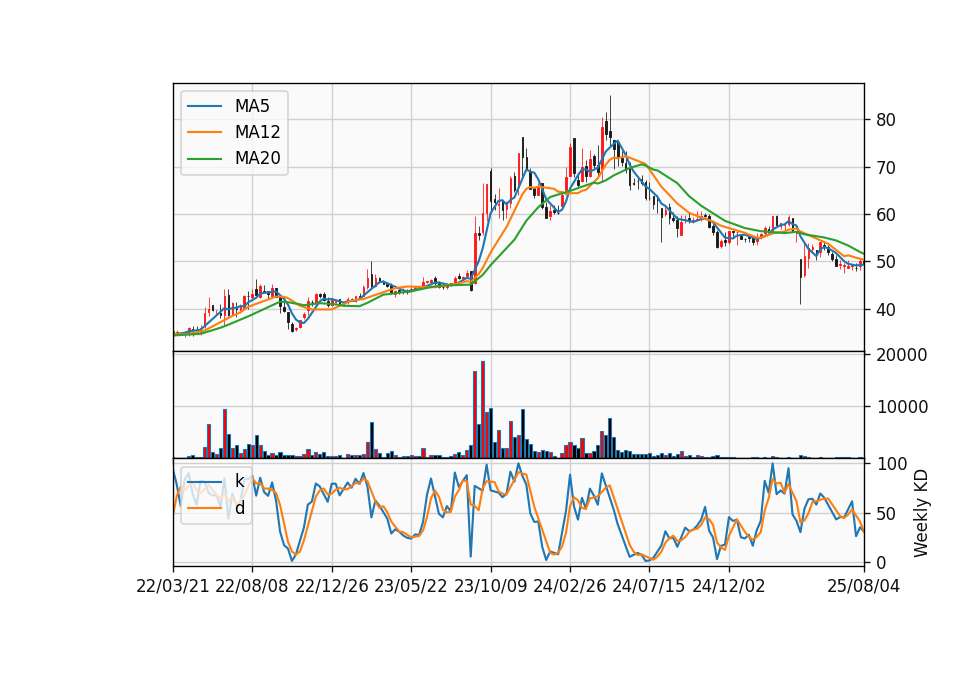Select the 23/05/22 date label
Image resolution: width=960 pixels, height=690 pixels.
pos(411,586)
